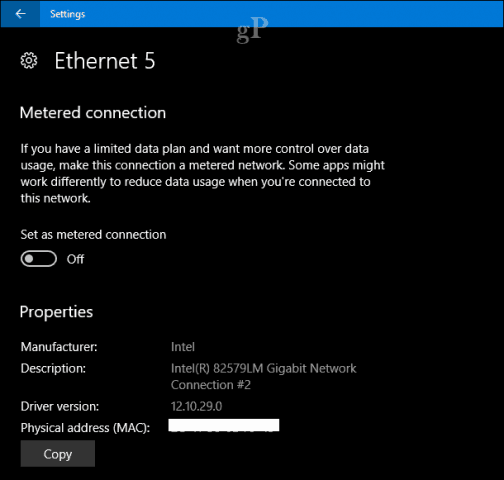Click the Off label beside the toggle
Viewport: 504px width, 480px height.
coord(75,259)
